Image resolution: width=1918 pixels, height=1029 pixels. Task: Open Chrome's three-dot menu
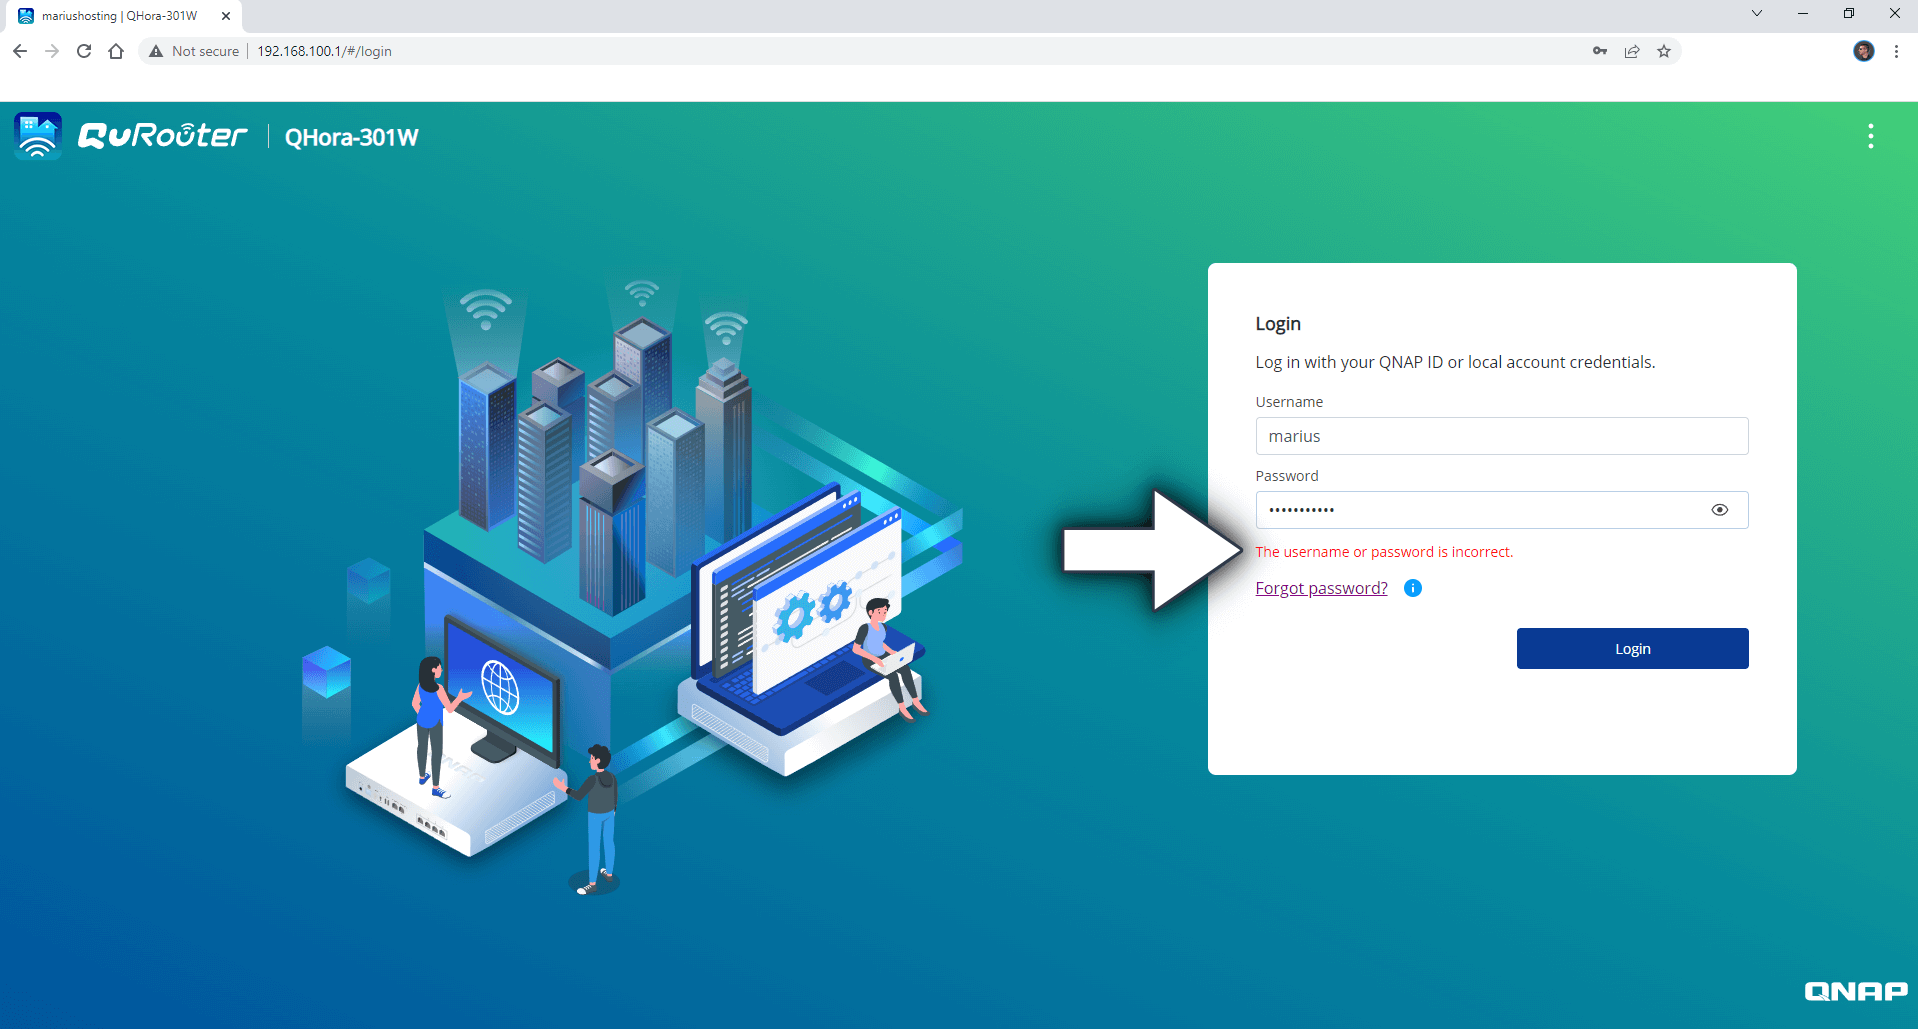pos(1896,51)
